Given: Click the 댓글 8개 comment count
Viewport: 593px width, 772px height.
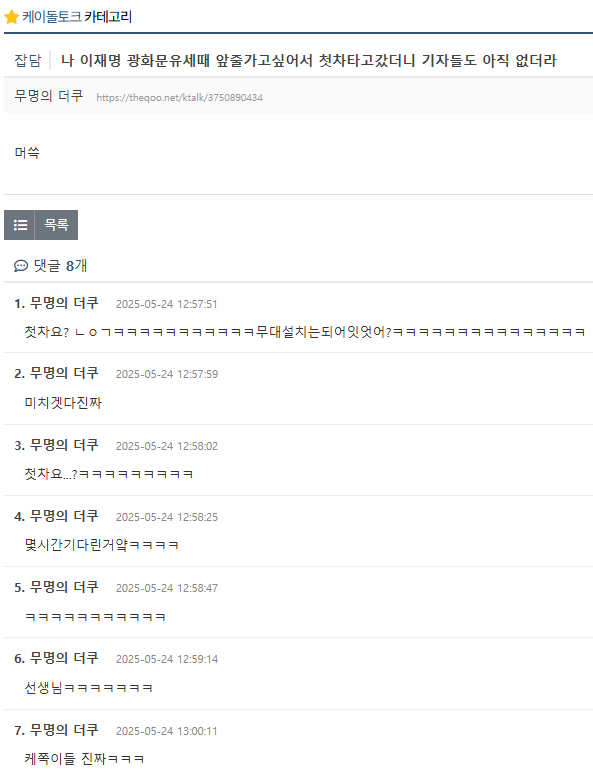Looking at the screenshot, I should coord(60,266).
